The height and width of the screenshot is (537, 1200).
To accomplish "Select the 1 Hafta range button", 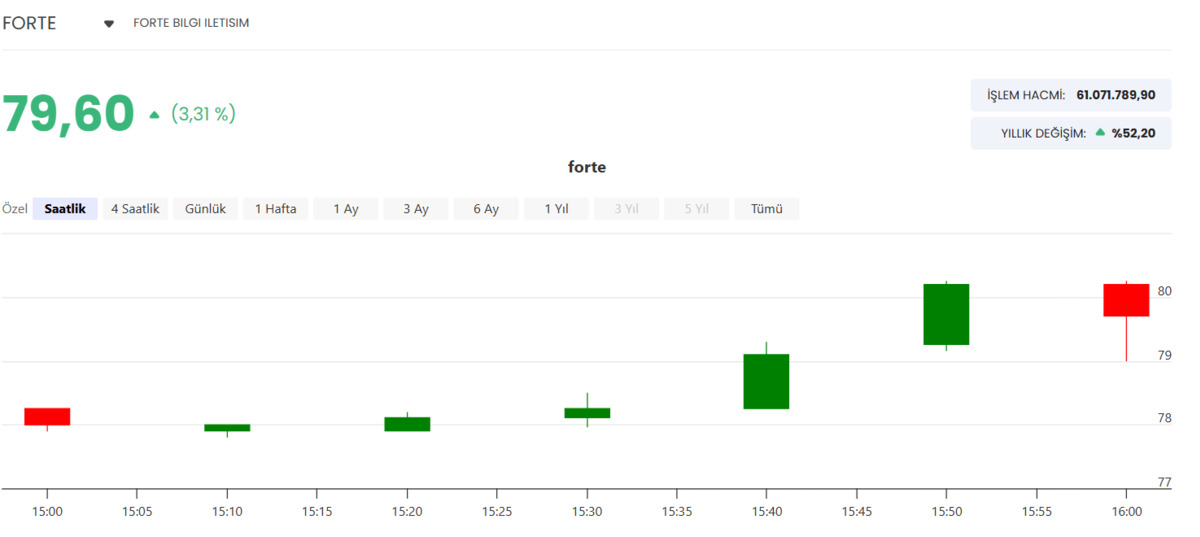I will pyautogui.click(x=276, y=209).
